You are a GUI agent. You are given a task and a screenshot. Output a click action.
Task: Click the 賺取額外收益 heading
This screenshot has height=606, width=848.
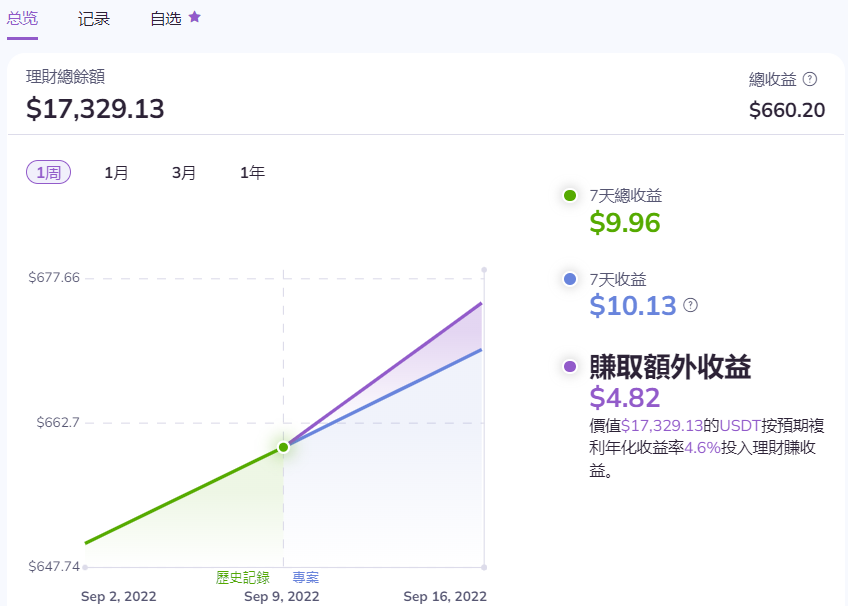tap(670, 367)
